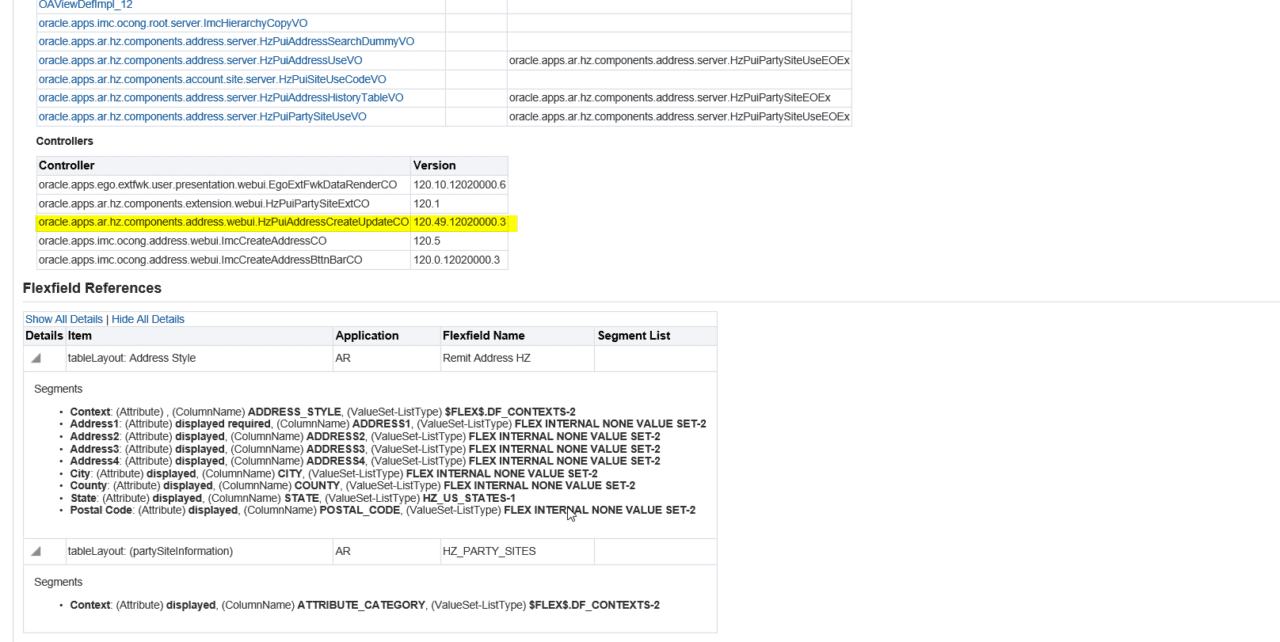Click the ImcHierarchyCopyVO server link
1280x642 pixels.
[x=172, y=23]
